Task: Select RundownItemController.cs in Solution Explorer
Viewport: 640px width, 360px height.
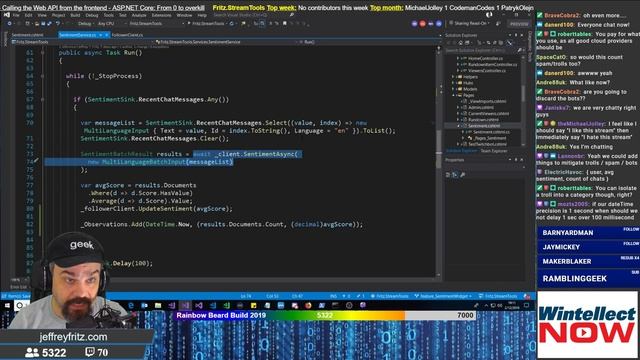Action: (x=492, y=64)
